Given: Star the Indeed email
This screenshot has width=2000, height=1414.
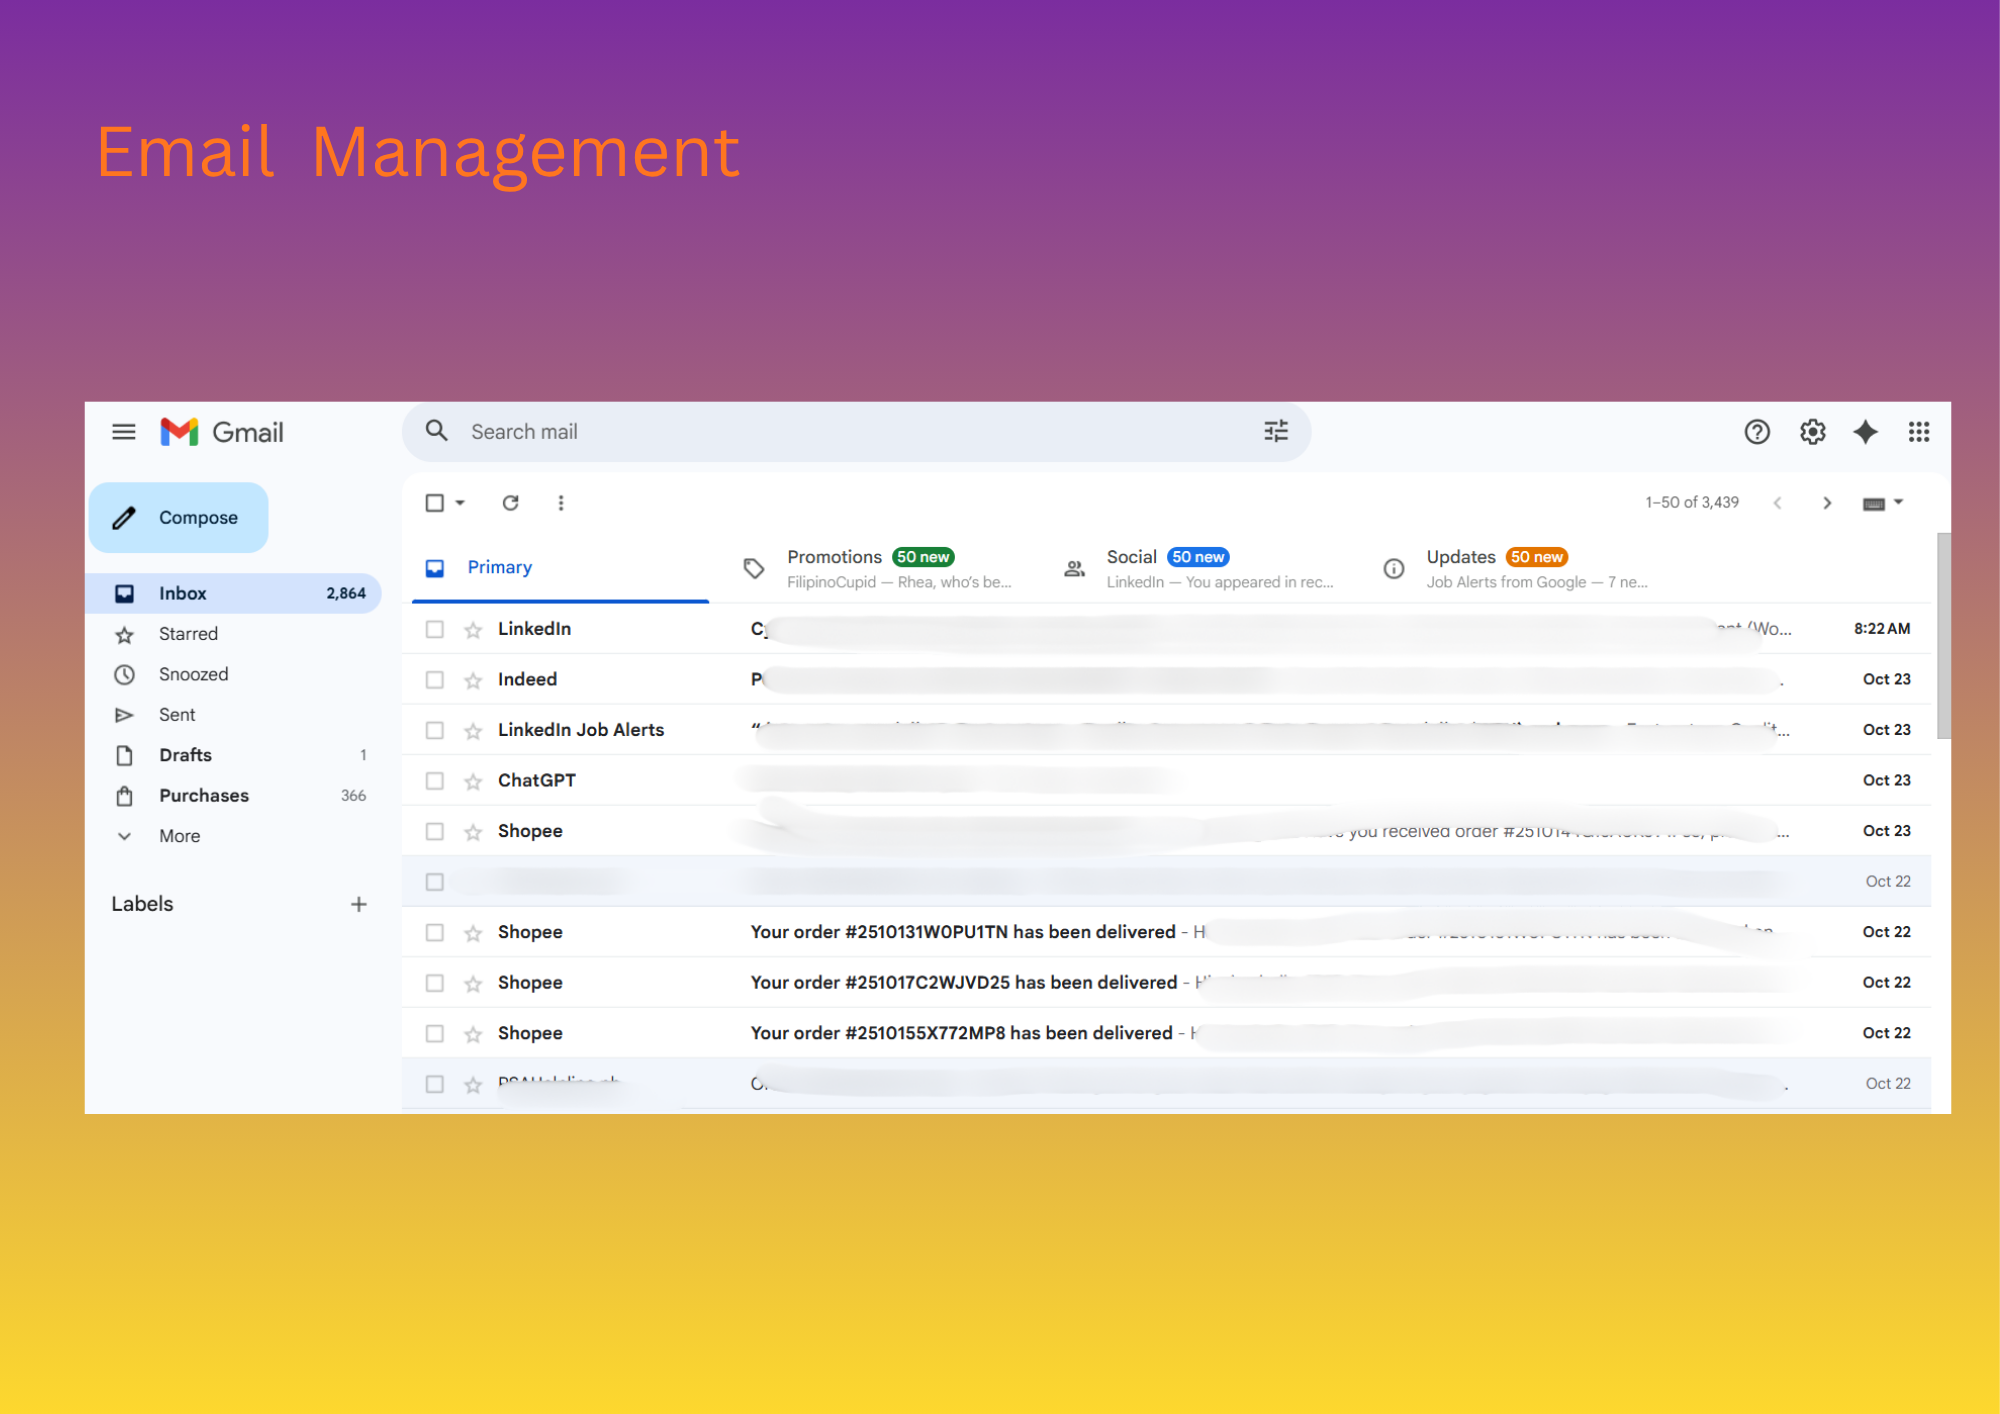Looking at the screenshot, I should point(473,681).
